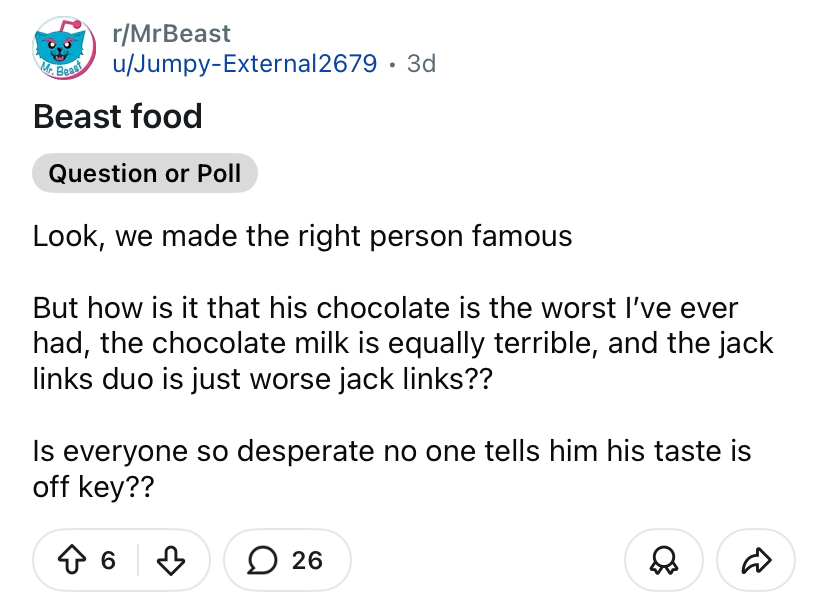Filter by Question or Poll flair
This screenshot has height=599, width=828.
[x=145, y=173]
